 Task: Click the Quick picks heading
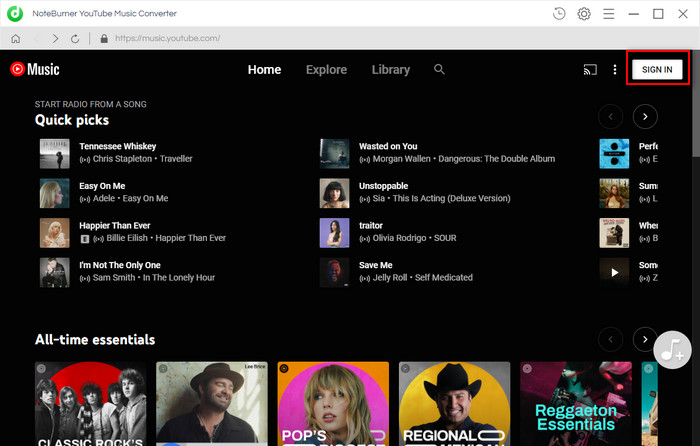coord(72,120)
